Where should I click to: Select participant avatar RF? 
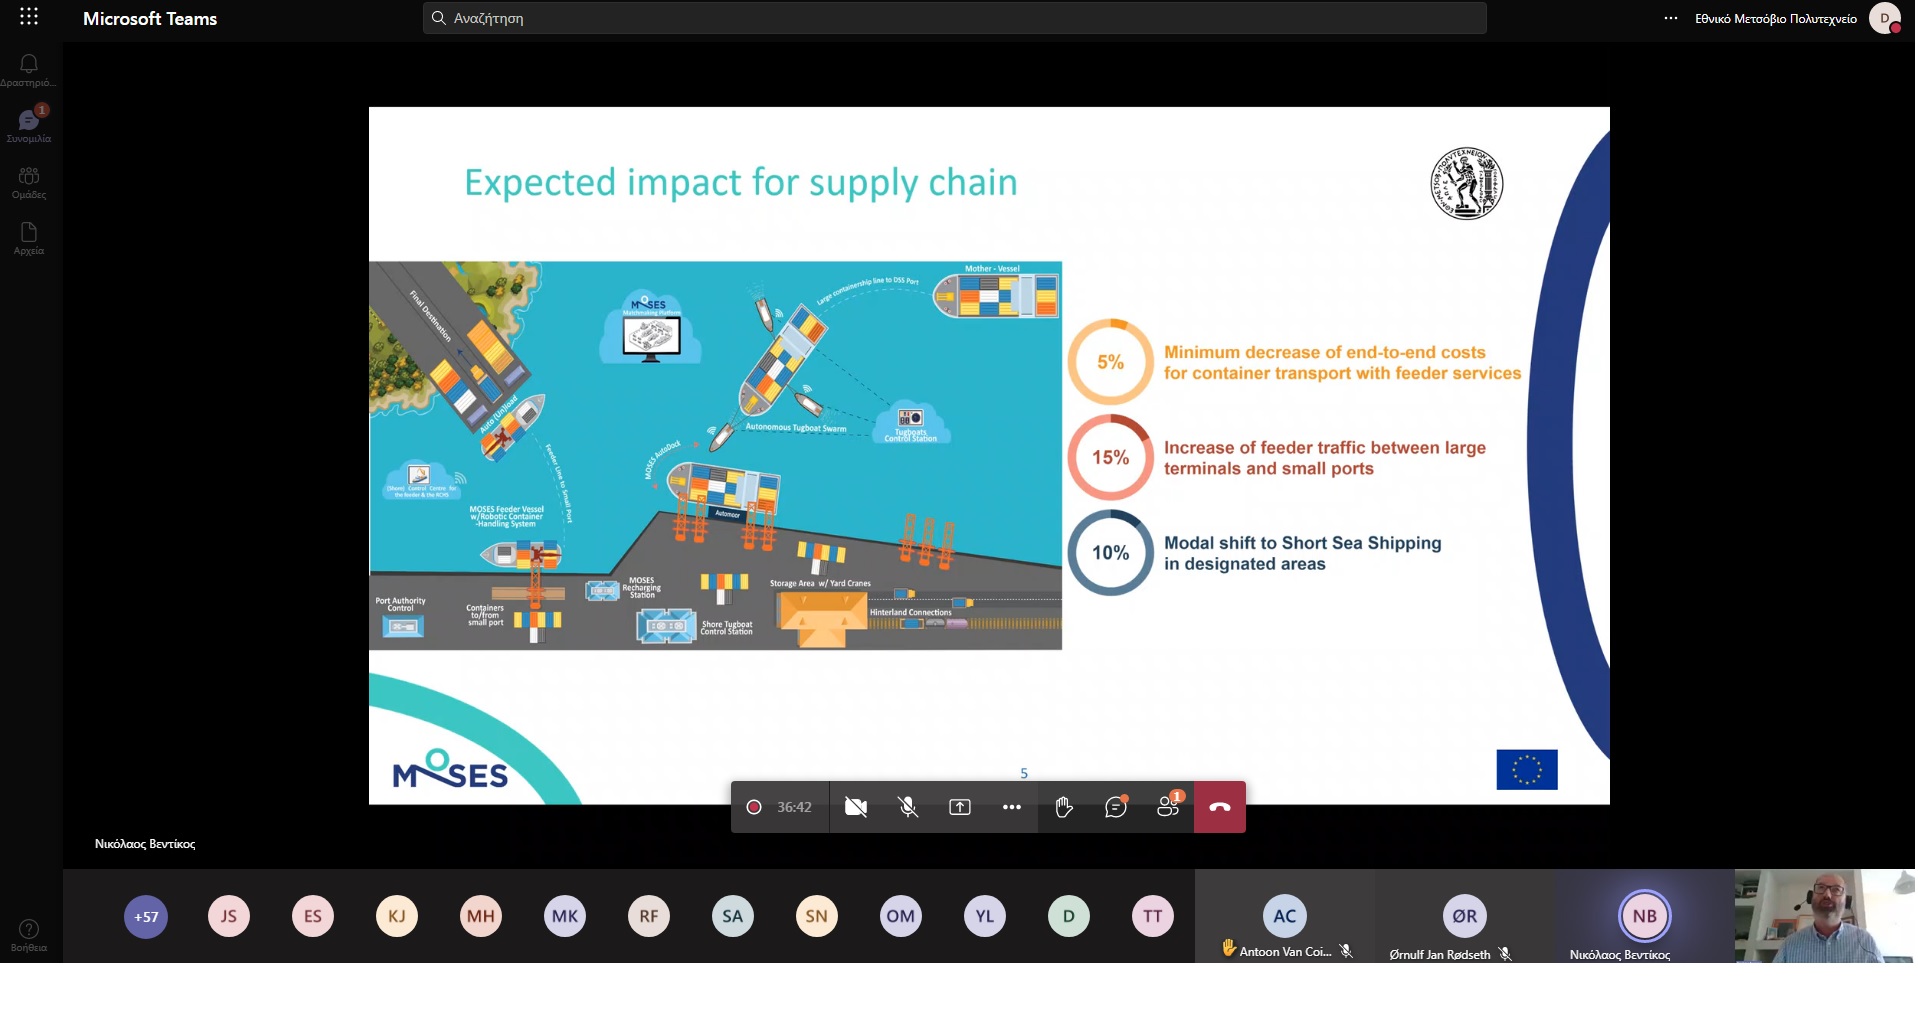click(649, 916)
